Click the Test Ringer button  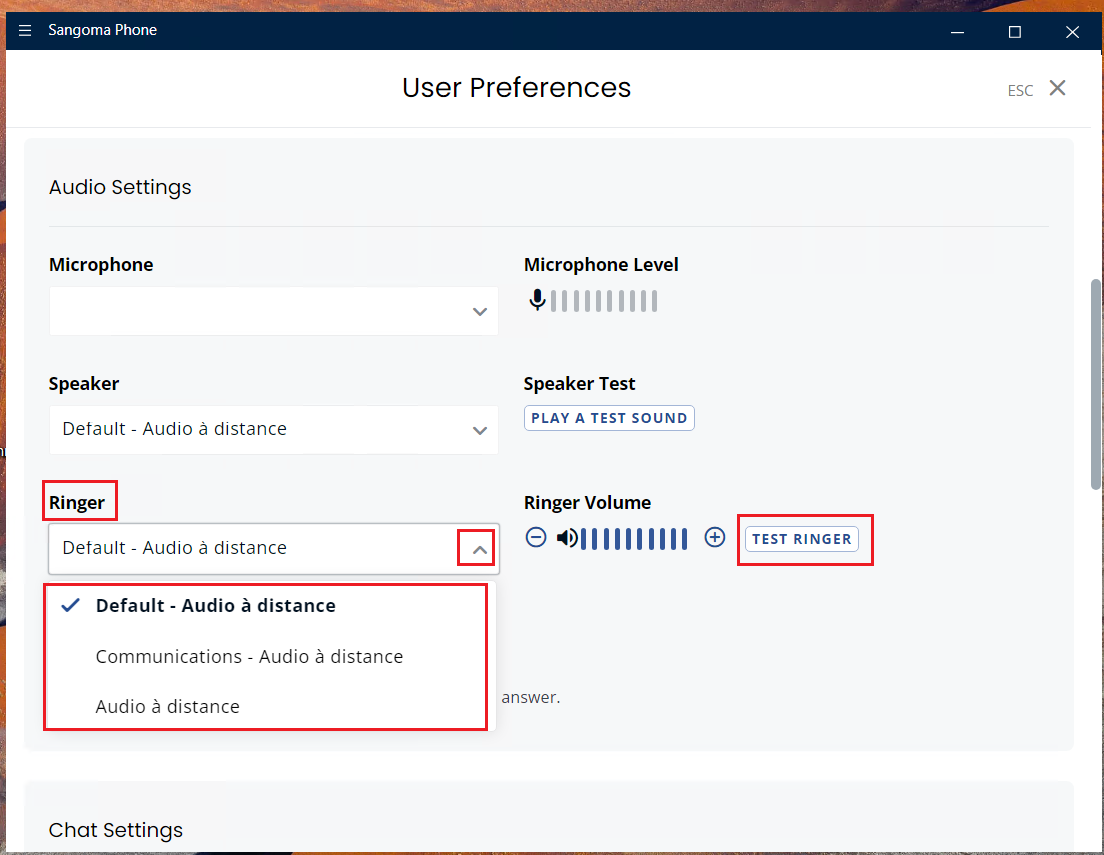(x=801, y=539)
